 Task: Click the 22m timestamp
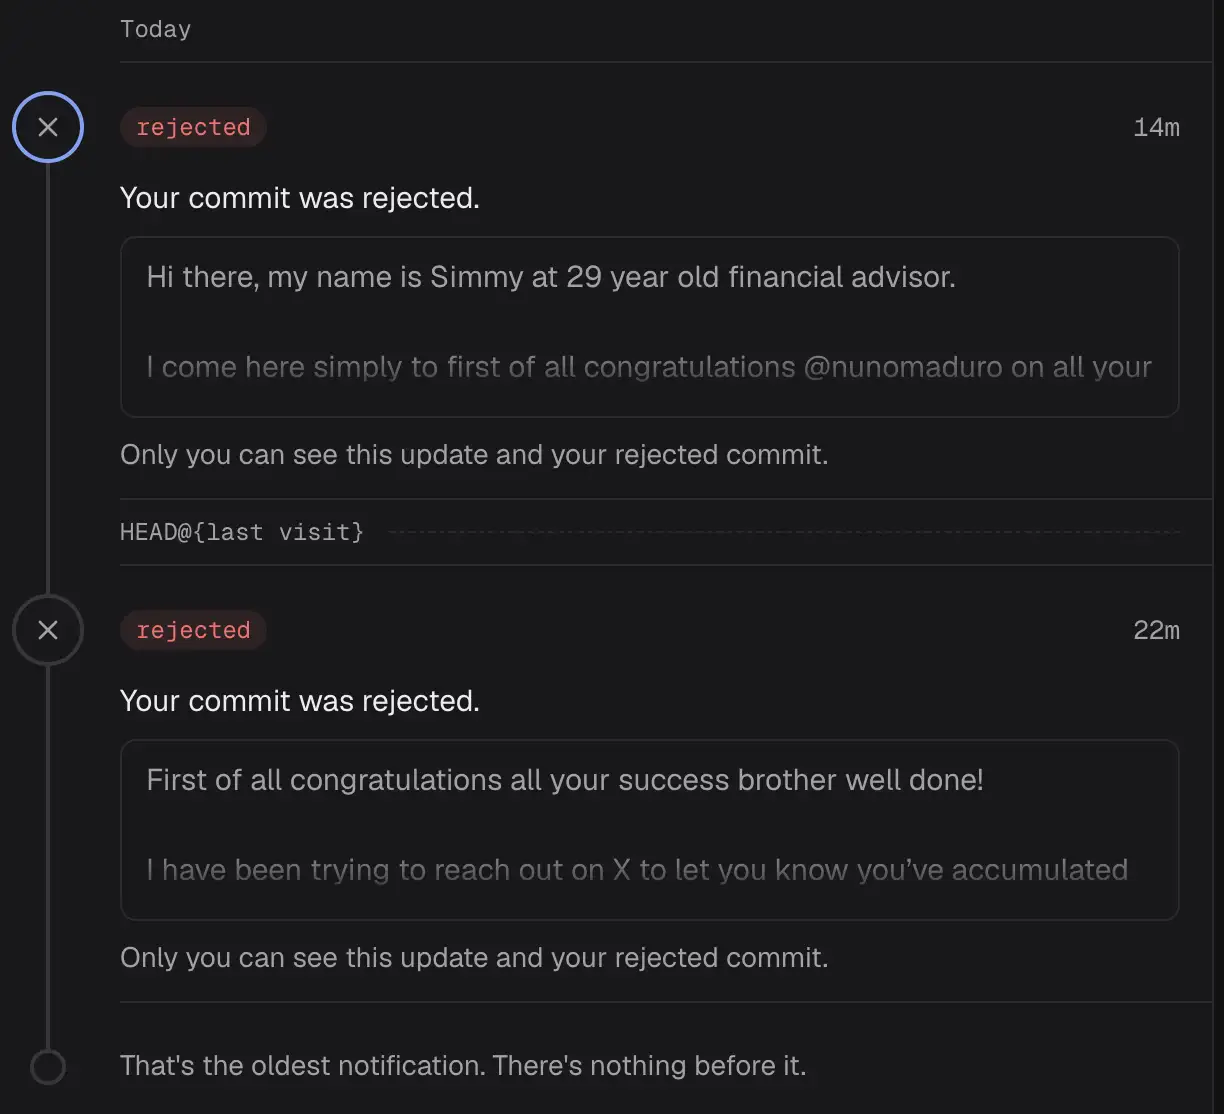point(1157,630)
